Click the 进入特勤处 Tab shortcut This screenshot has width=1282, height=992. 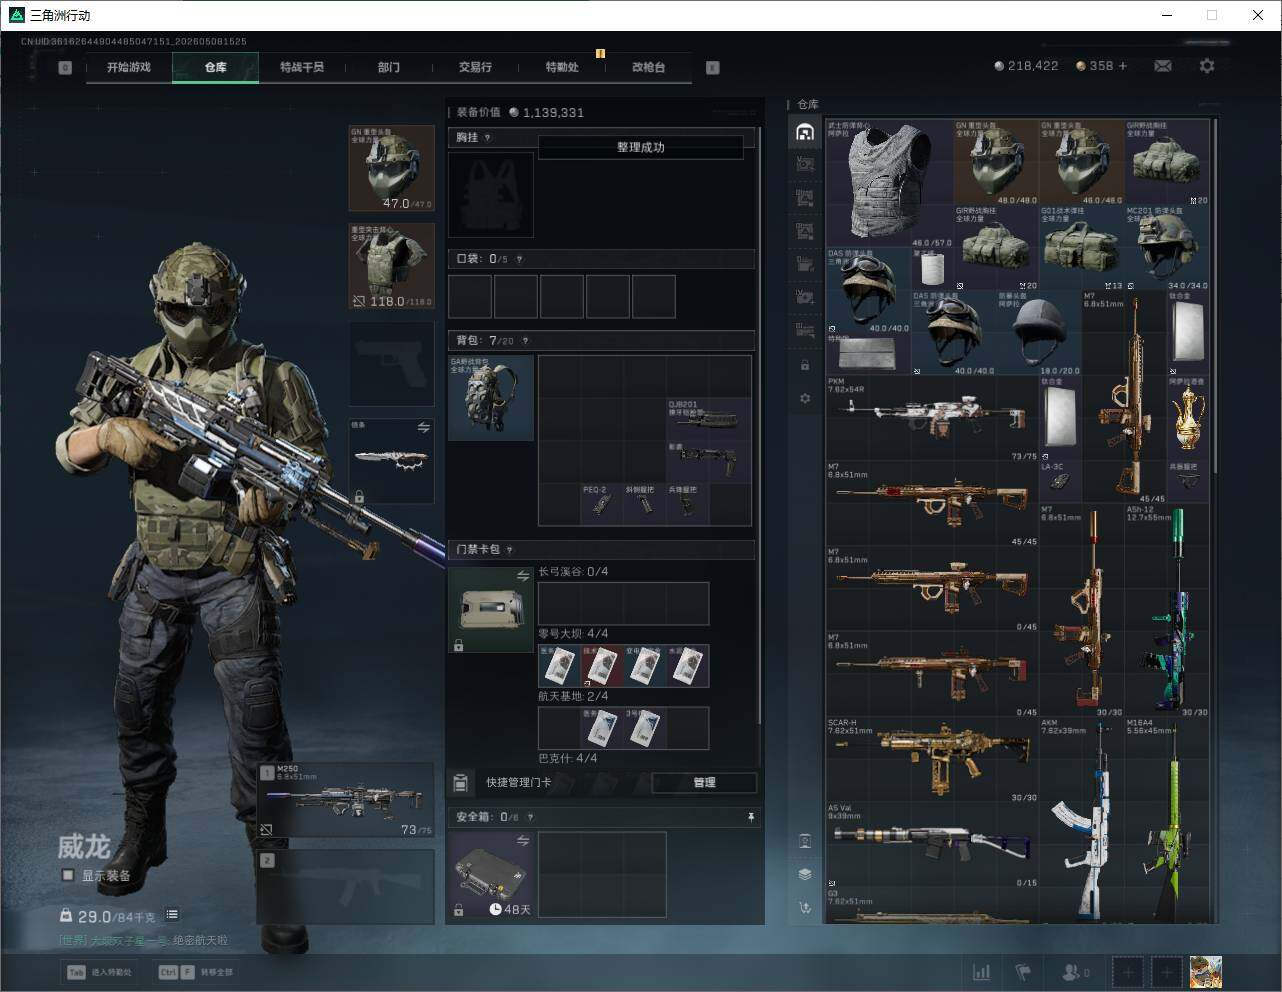click(x=99, y=971)
